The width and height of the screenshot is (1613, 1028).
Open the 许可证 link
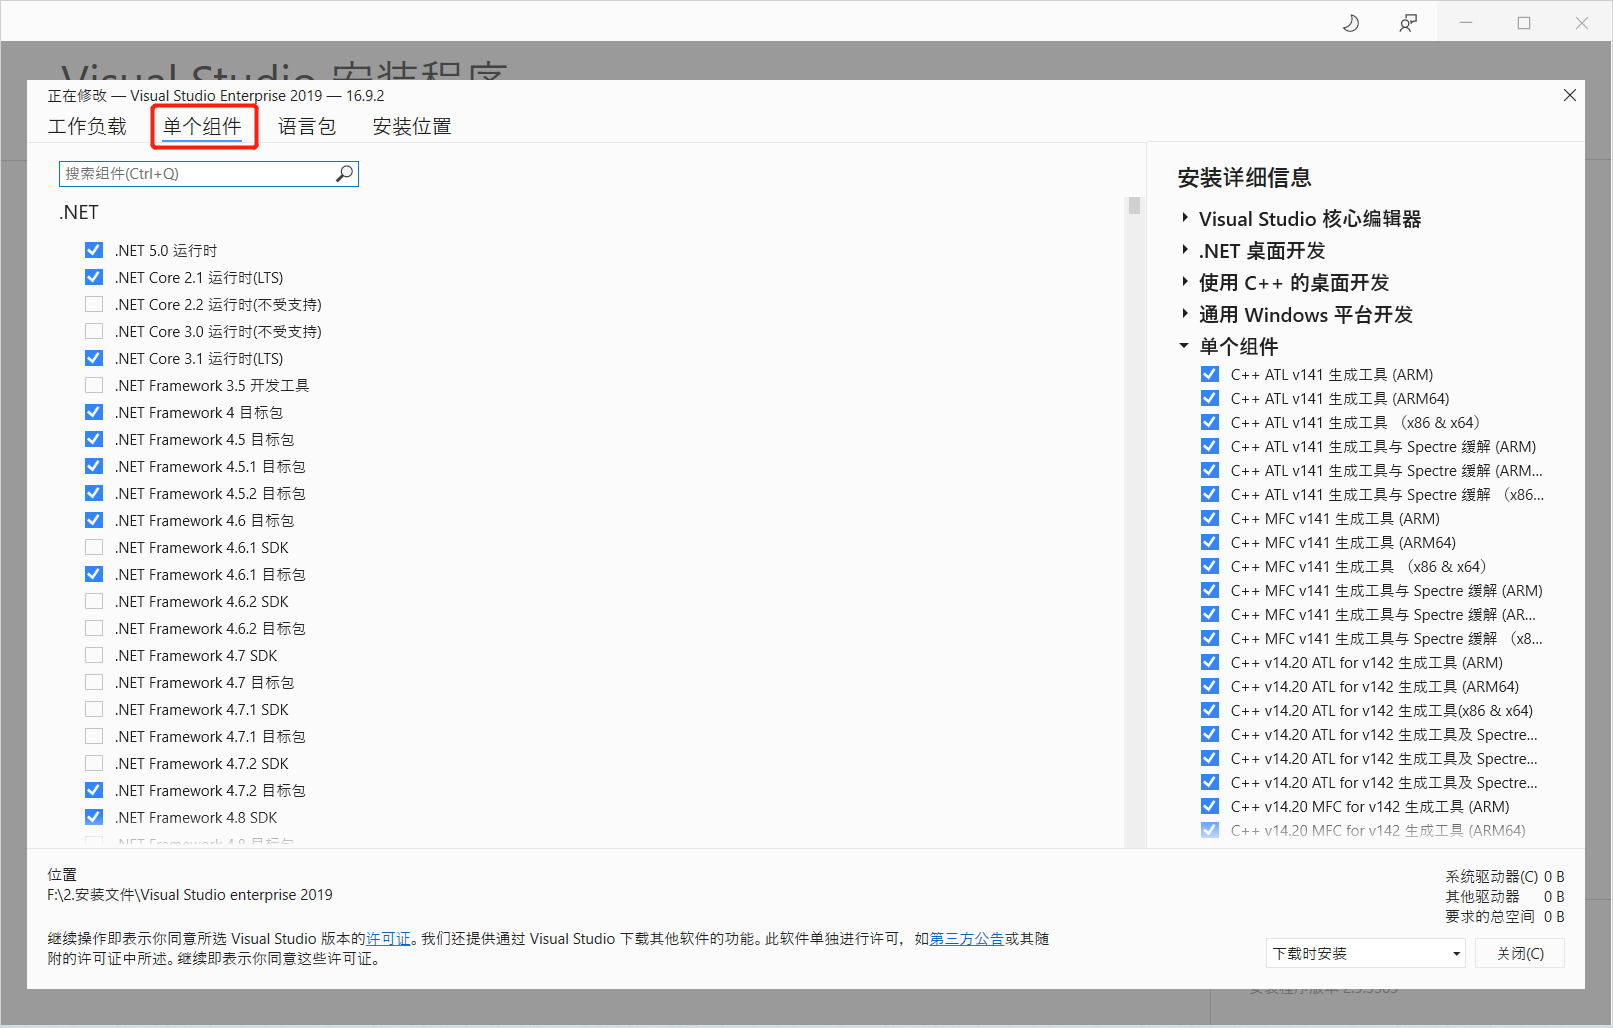coord(388,938)
